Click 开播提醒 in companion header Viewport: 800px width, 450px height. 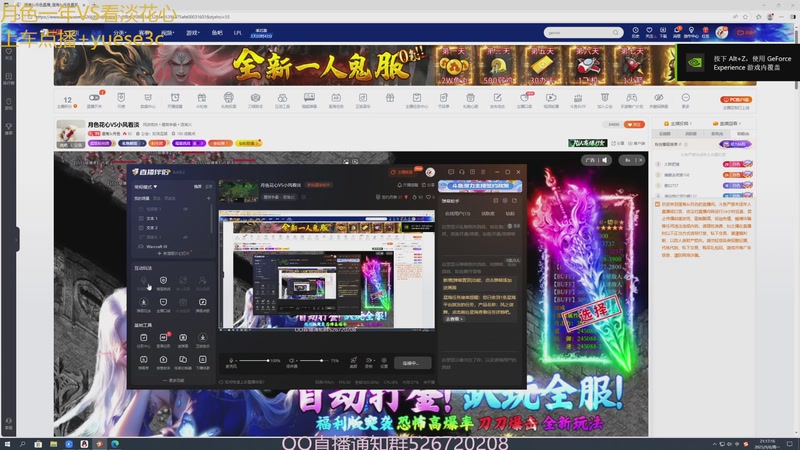pos(407,185)
